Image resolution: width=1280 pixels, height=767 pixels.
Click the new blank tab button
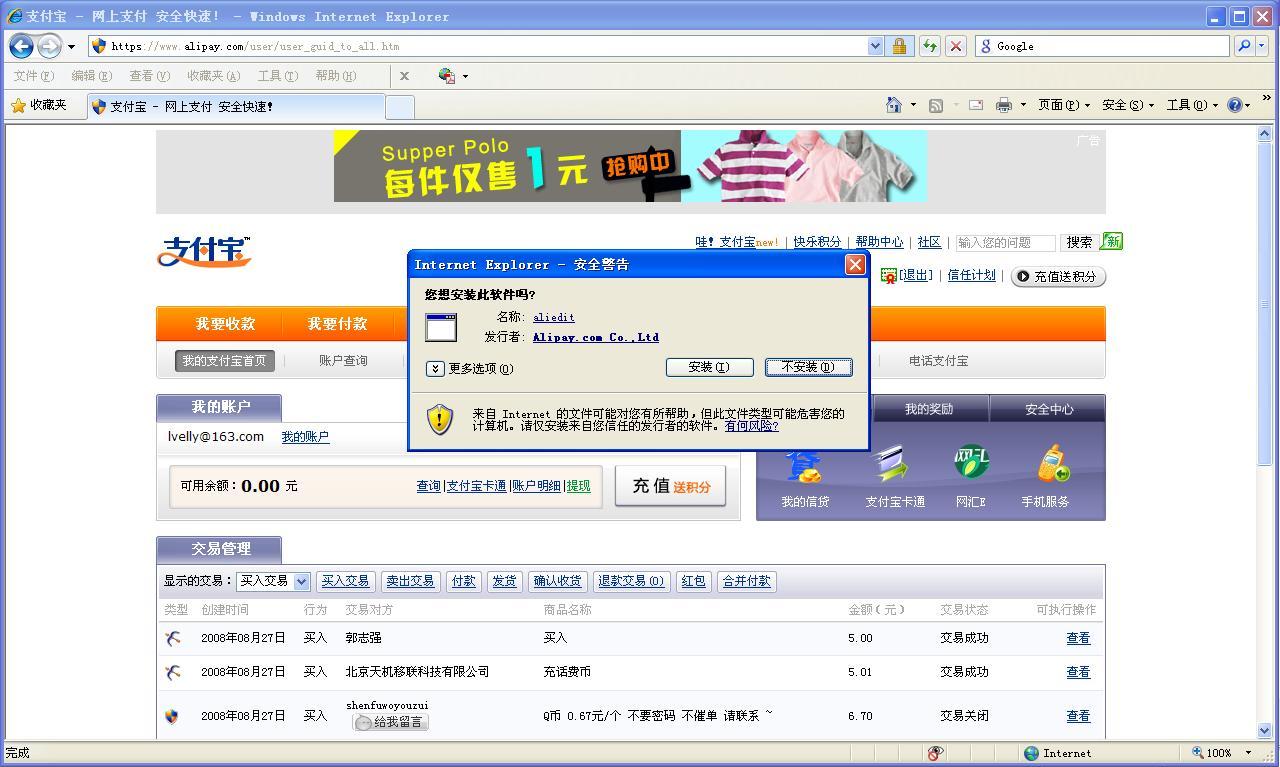400,107
